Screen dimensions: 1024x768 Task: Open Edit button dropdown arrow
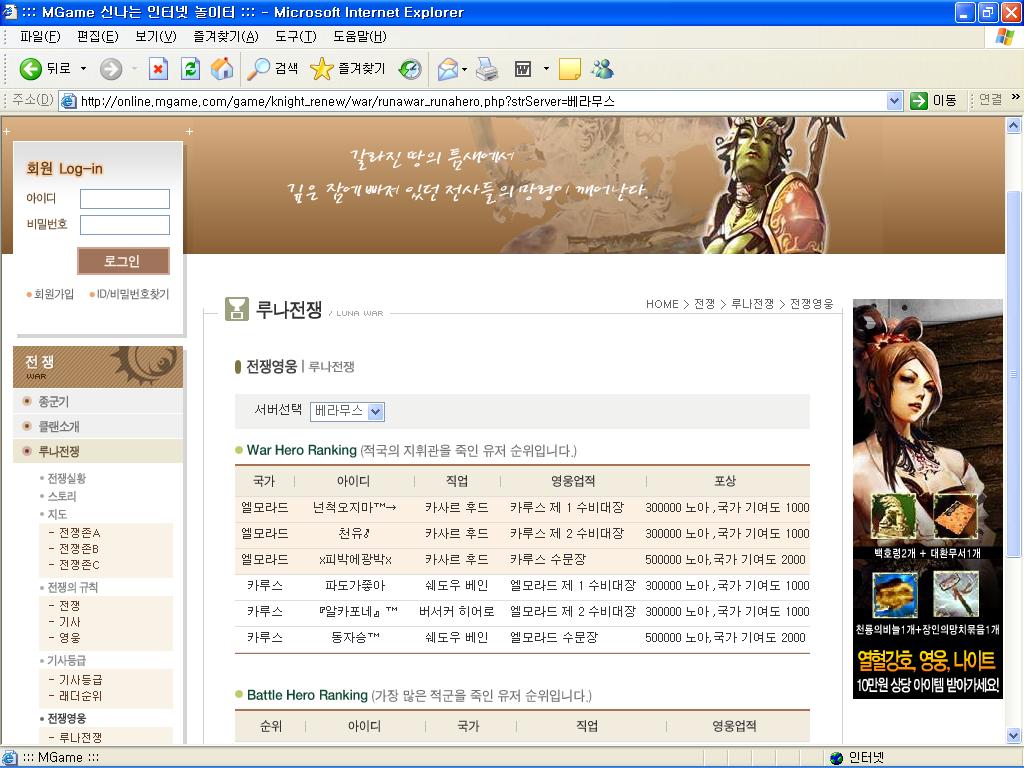[x=546, y=69]
